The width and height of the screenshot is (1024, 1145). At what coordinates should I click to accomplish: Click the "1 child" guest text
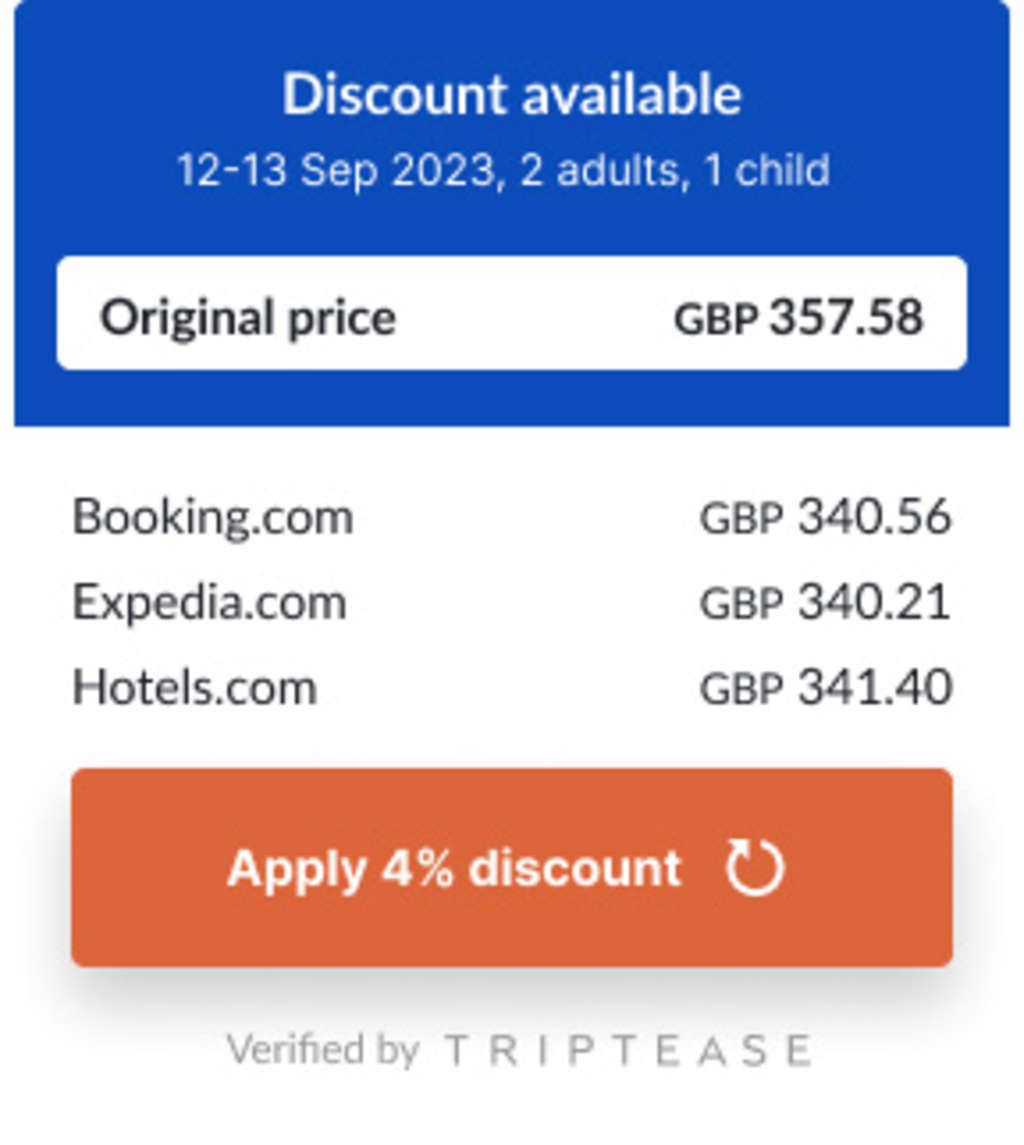(x=767, y=170)
